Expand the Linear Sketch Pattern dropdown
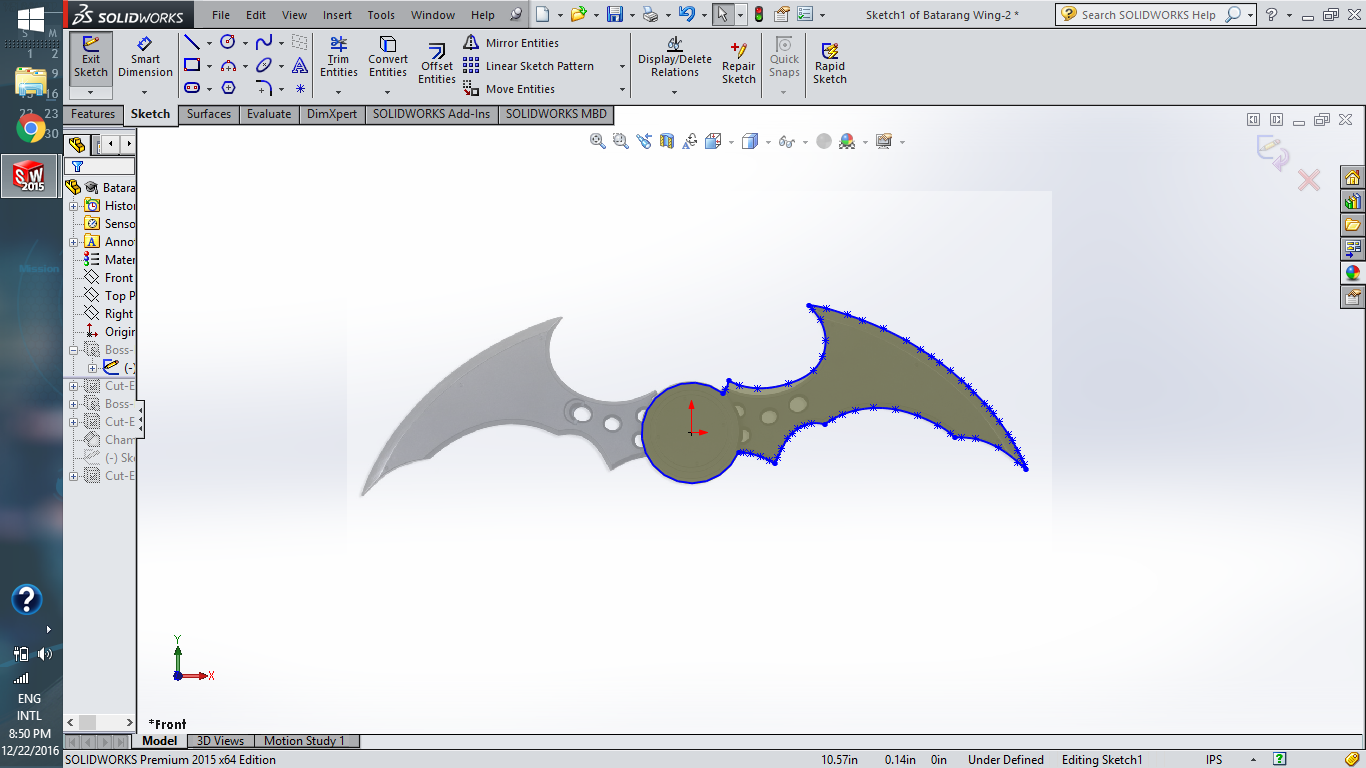 (622, 66)
